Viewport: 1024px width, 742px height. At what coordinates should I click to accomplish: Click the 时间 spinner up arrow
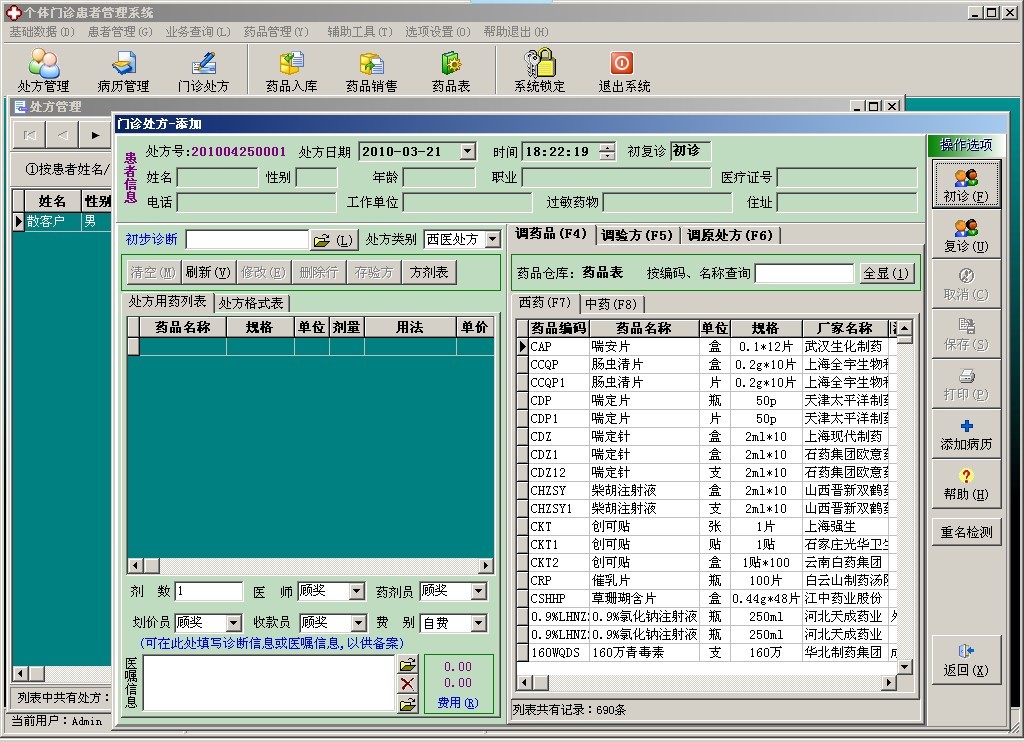607,148
